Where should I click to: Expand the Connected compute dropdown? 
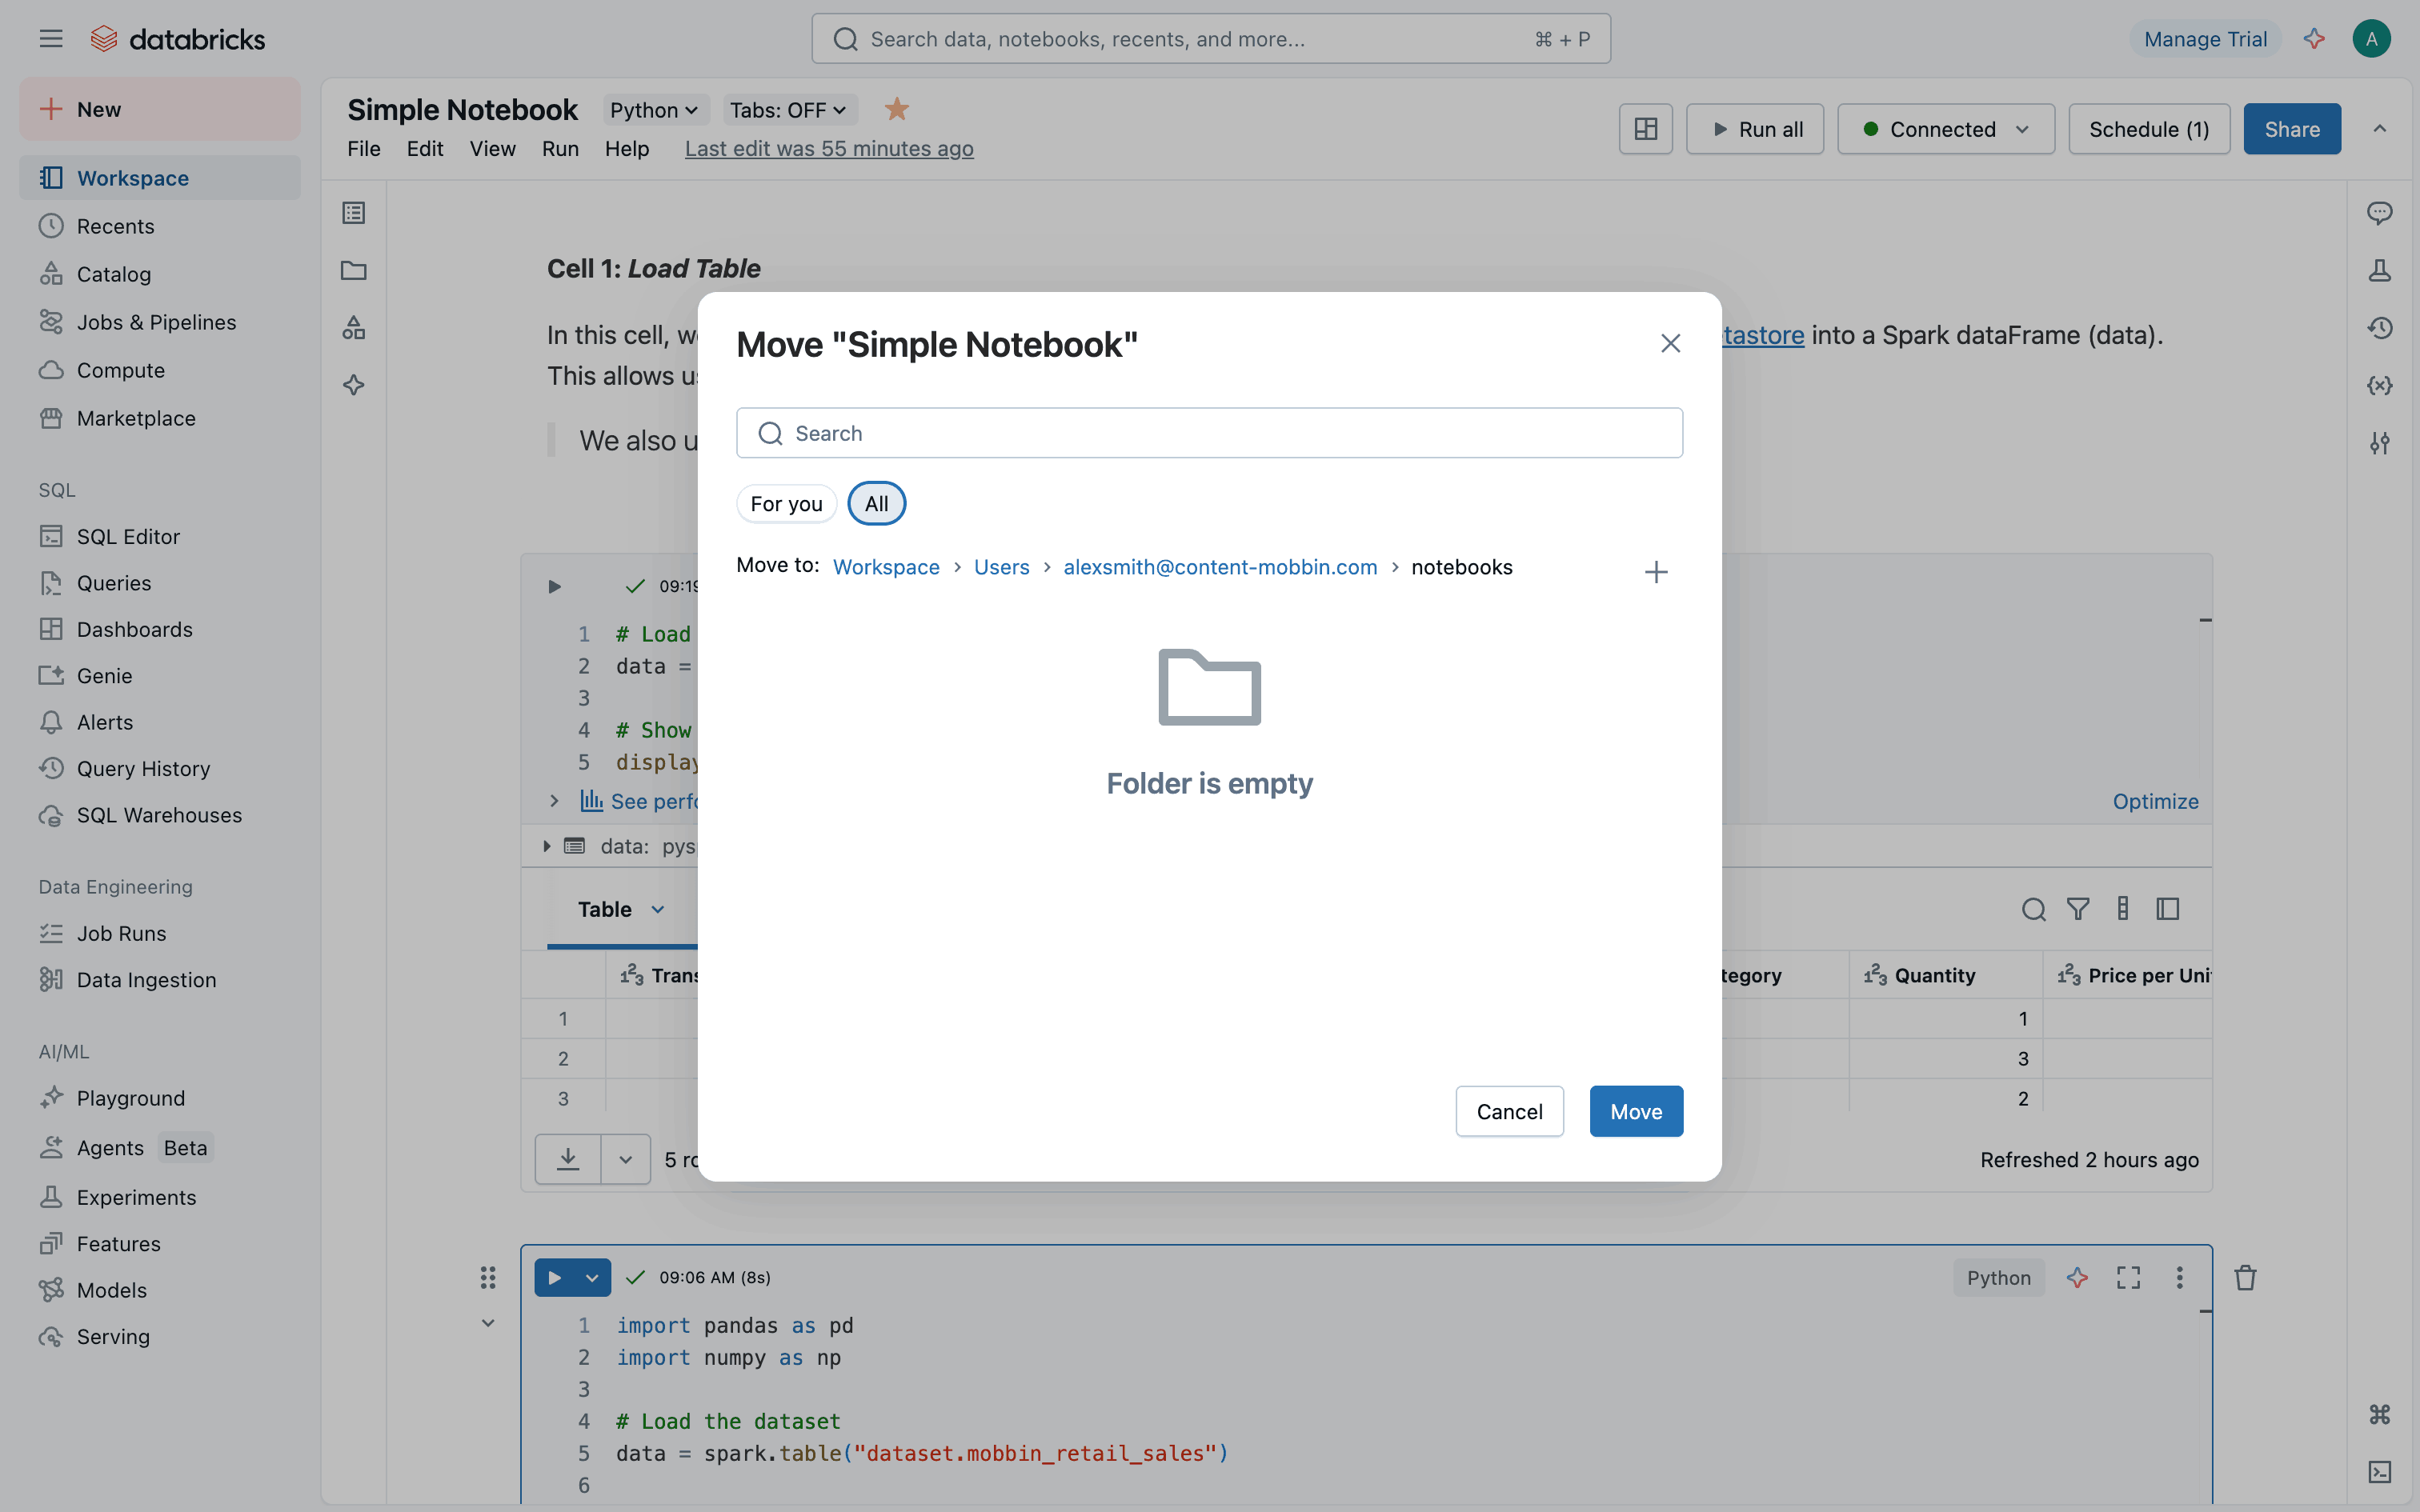tap(1945, 129)
